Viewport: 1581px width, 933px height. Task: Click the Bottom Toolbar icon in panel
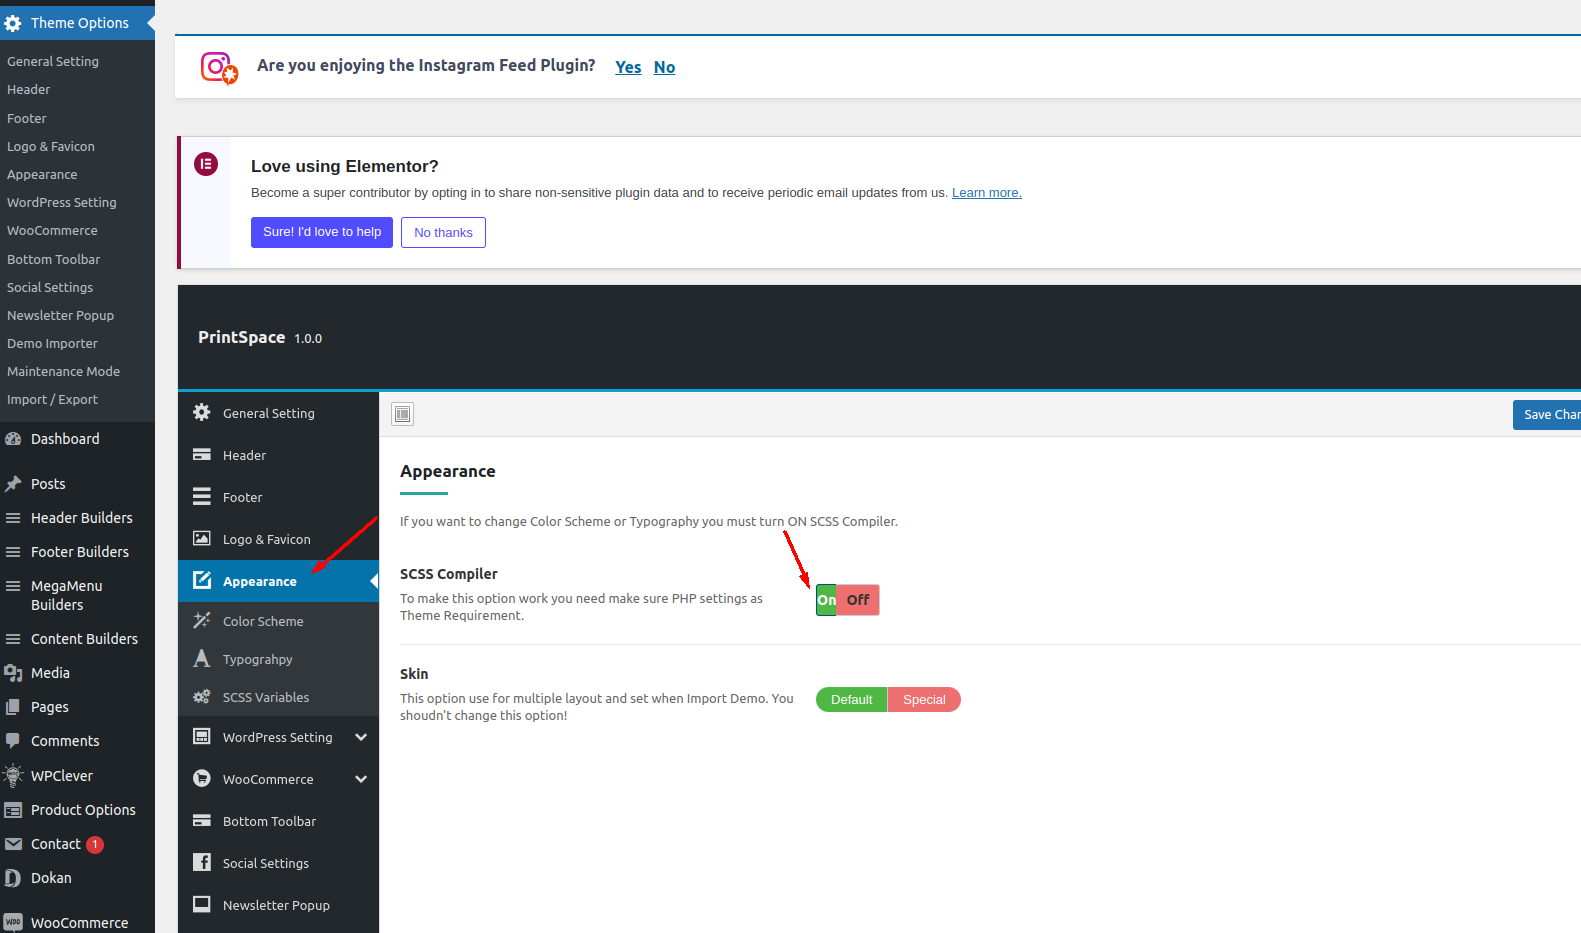pos(202,820)
